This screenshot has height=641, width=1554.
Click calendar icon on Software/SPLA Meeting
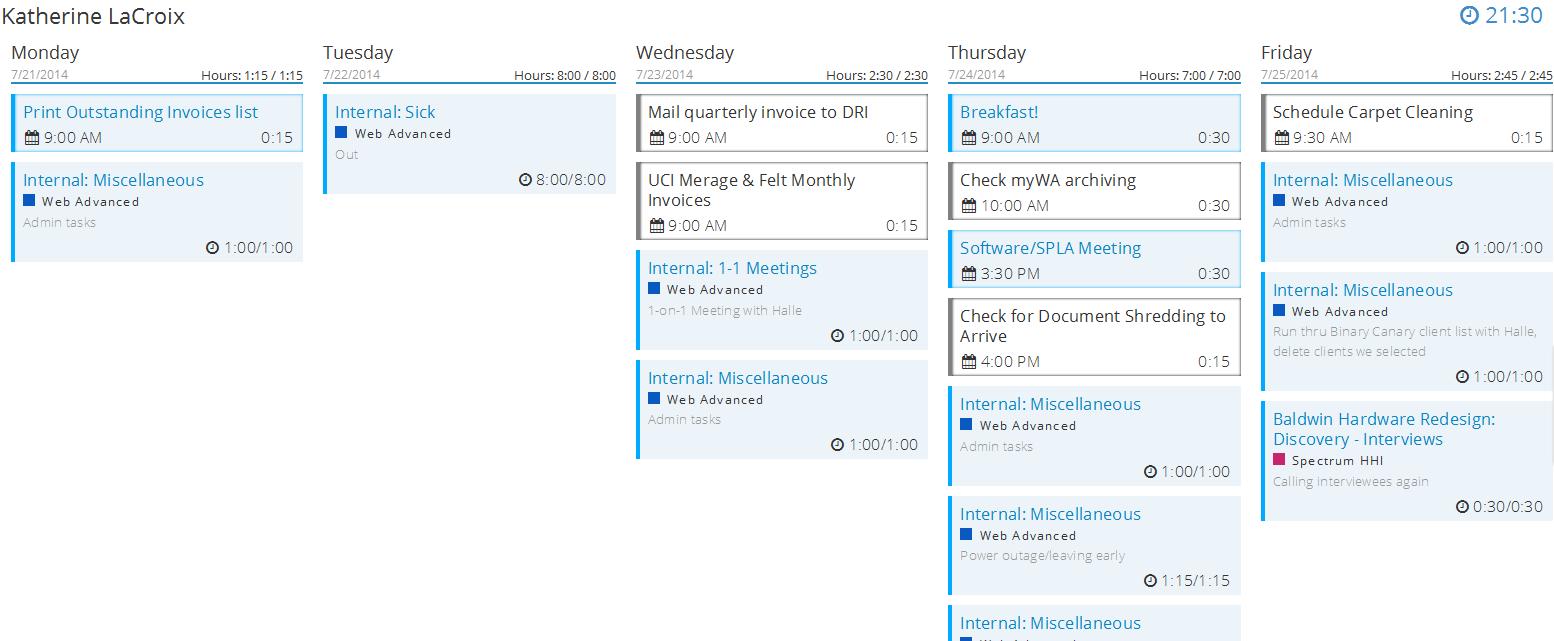pyautogui.click(x=968, y=274)
